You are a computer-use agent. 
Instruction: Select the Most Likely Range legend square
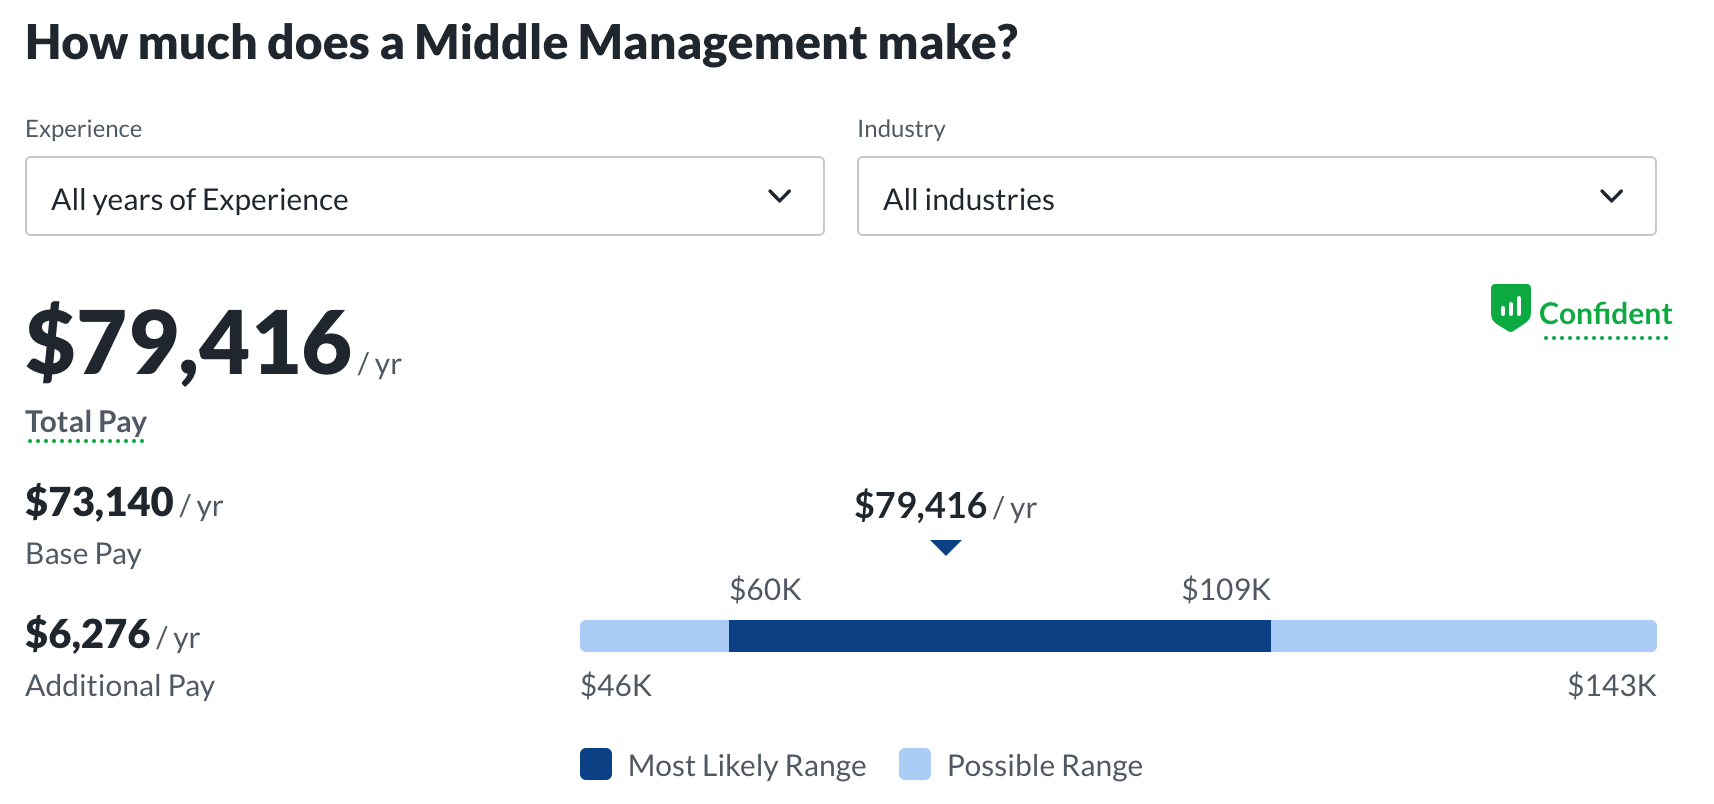(x=595, y=764)
